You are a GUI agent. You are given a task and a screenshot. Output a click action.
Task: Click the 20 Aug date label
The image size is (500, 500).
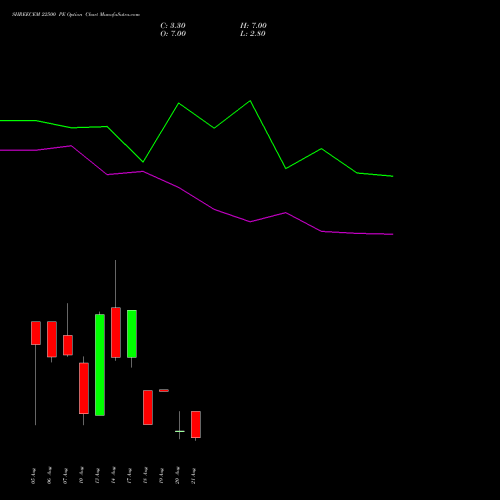pyautogui.click(x=177, y=476)
